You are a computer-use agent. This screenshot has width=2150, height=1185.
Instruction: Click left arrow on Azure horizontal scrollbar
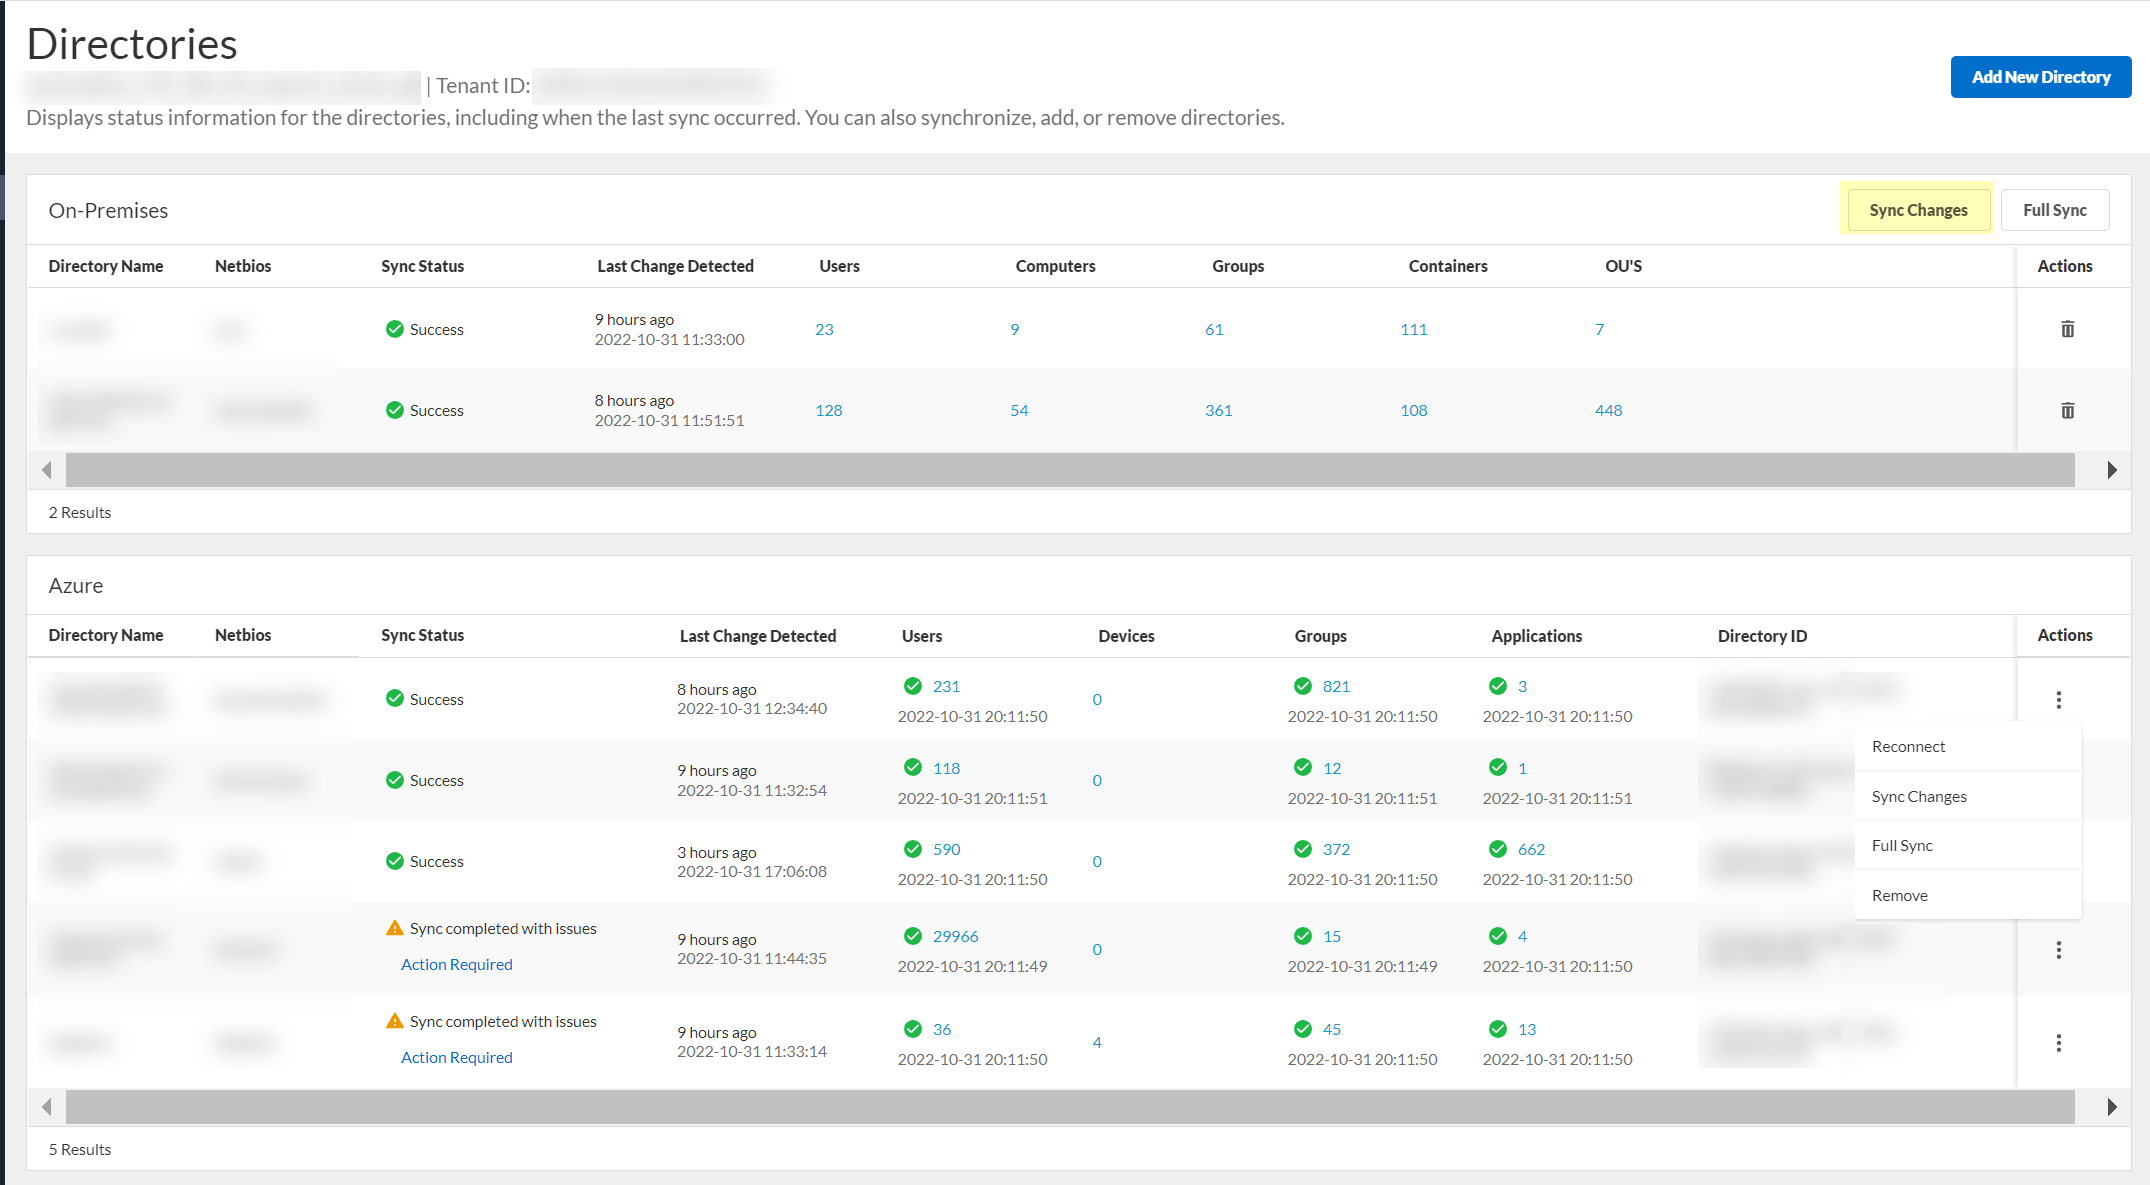(x=47, y=1107)
